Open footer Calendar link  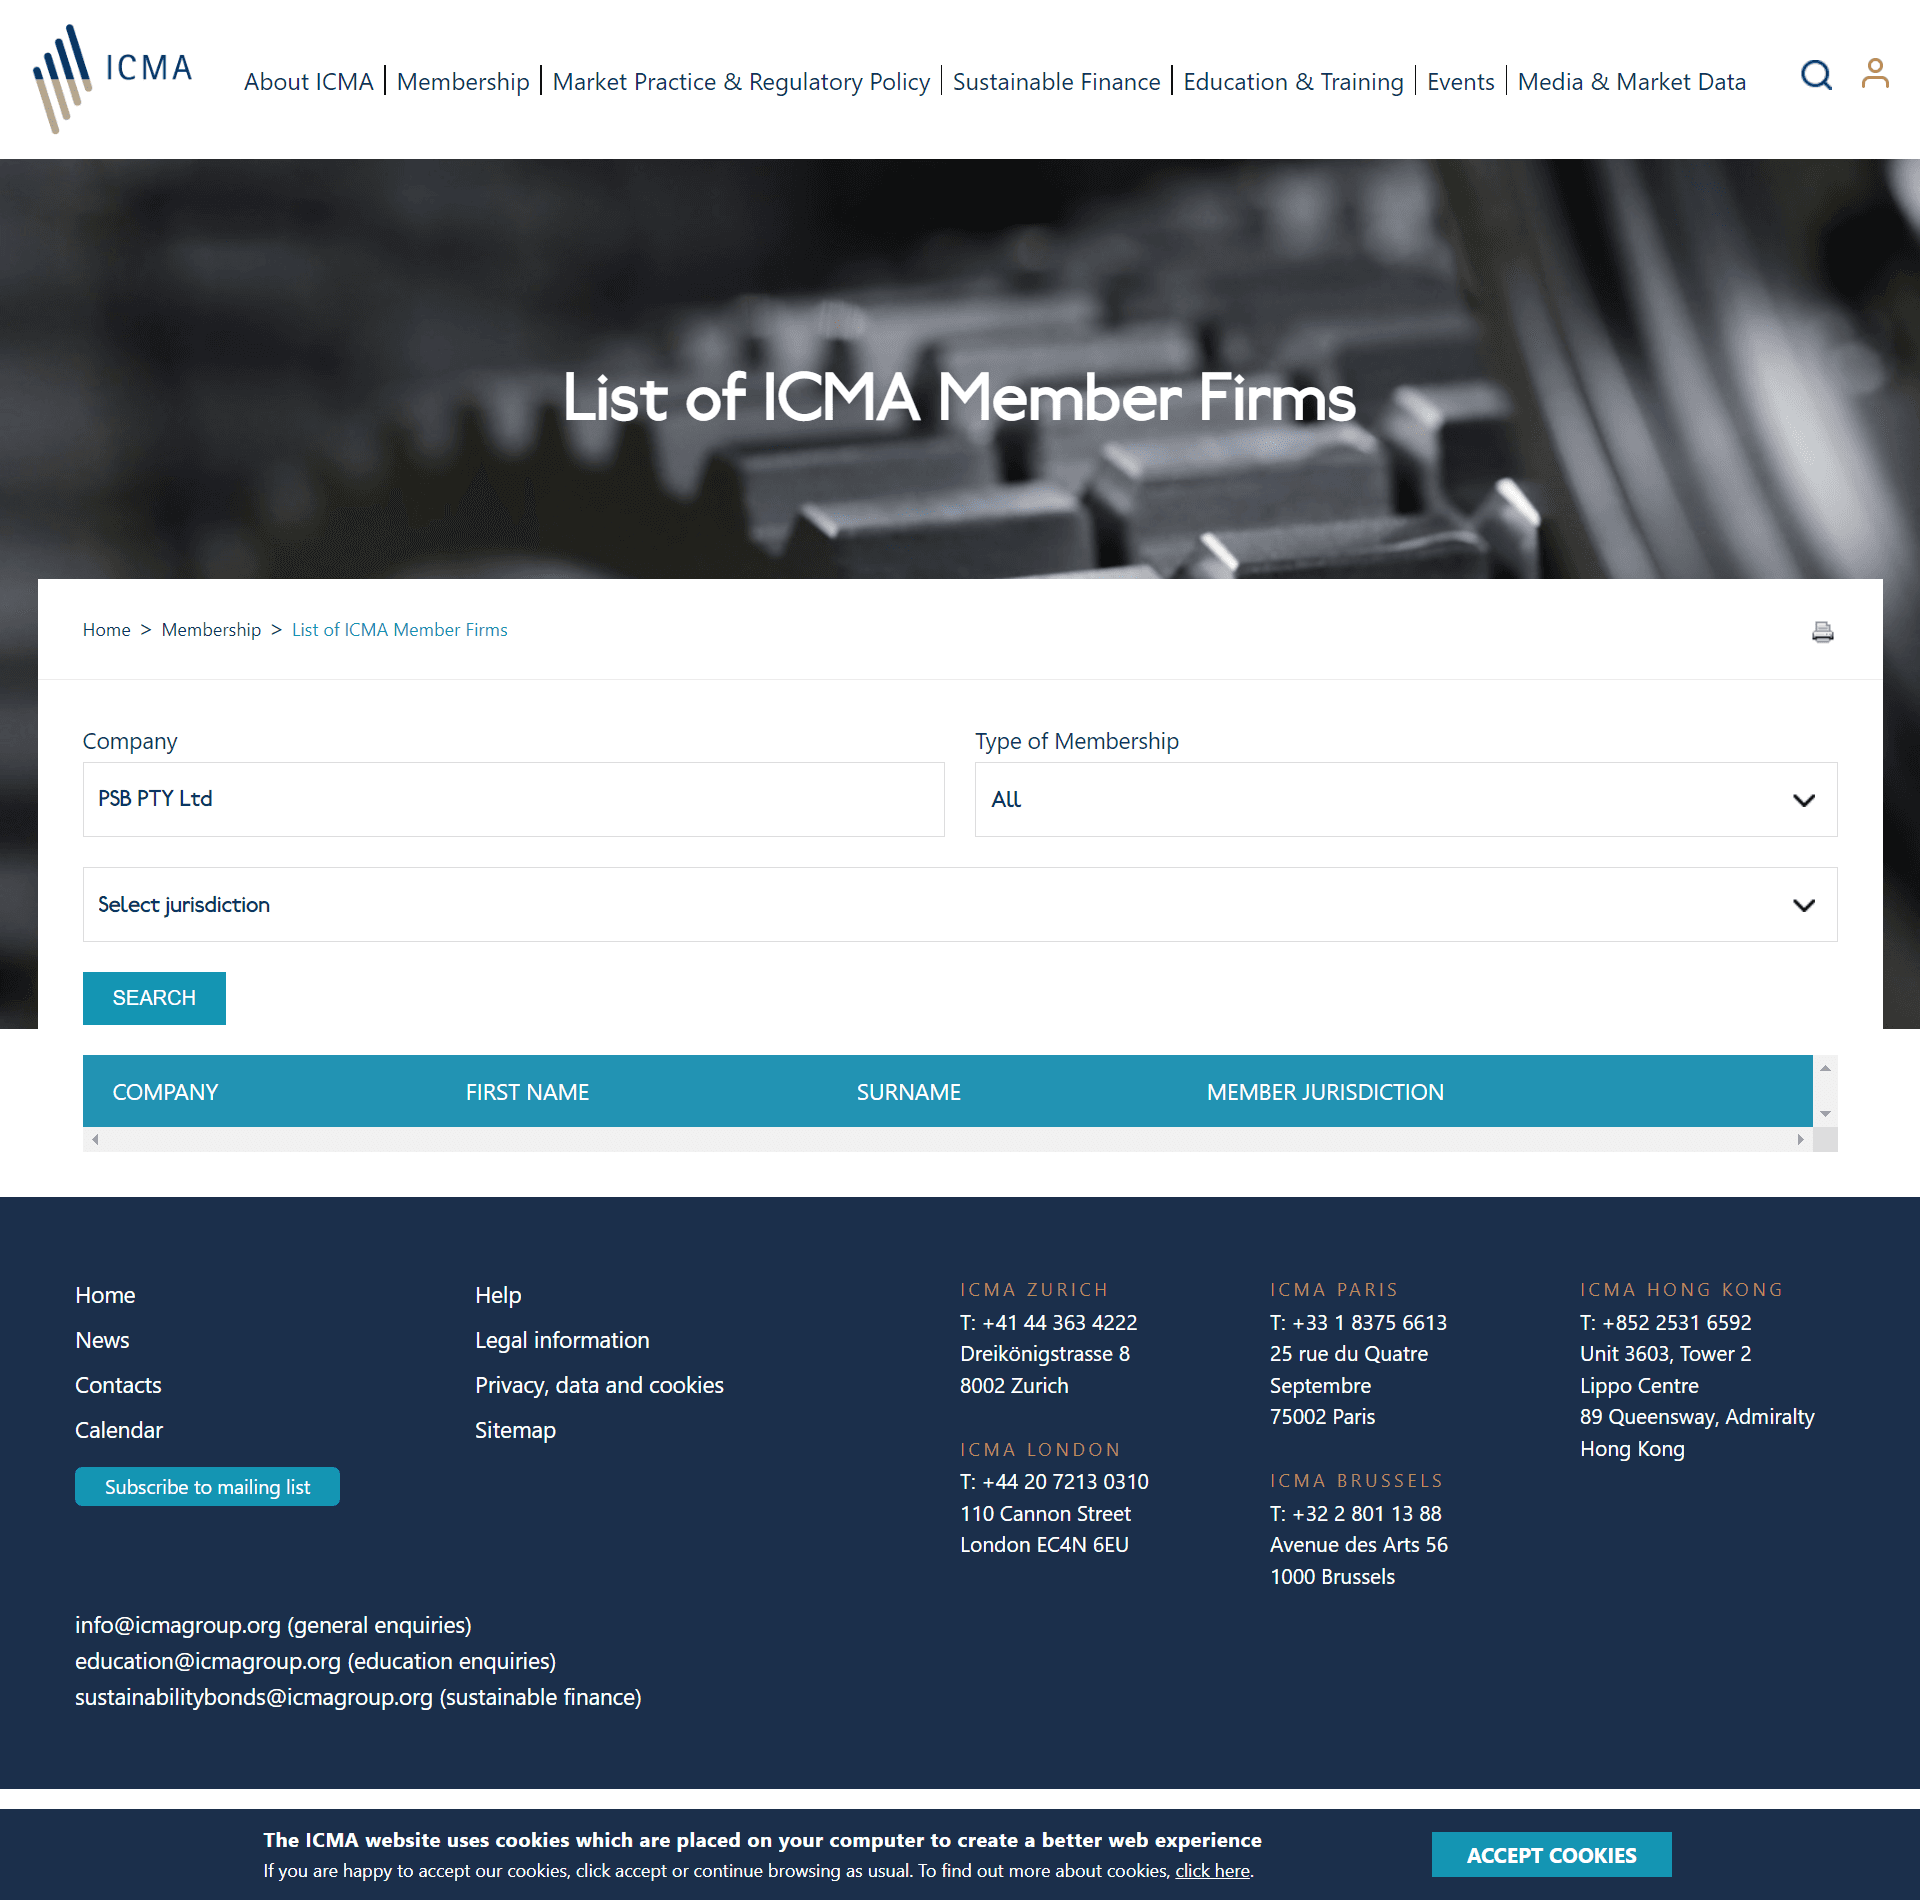(119, 1430)
